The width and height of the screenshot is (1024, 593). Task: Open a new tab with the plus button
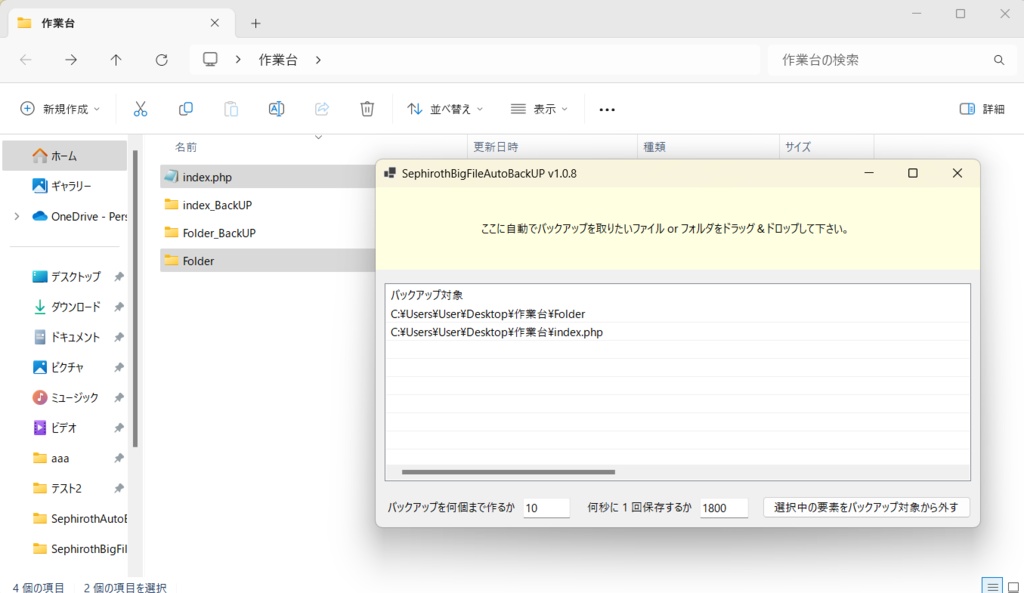(254, 21)
